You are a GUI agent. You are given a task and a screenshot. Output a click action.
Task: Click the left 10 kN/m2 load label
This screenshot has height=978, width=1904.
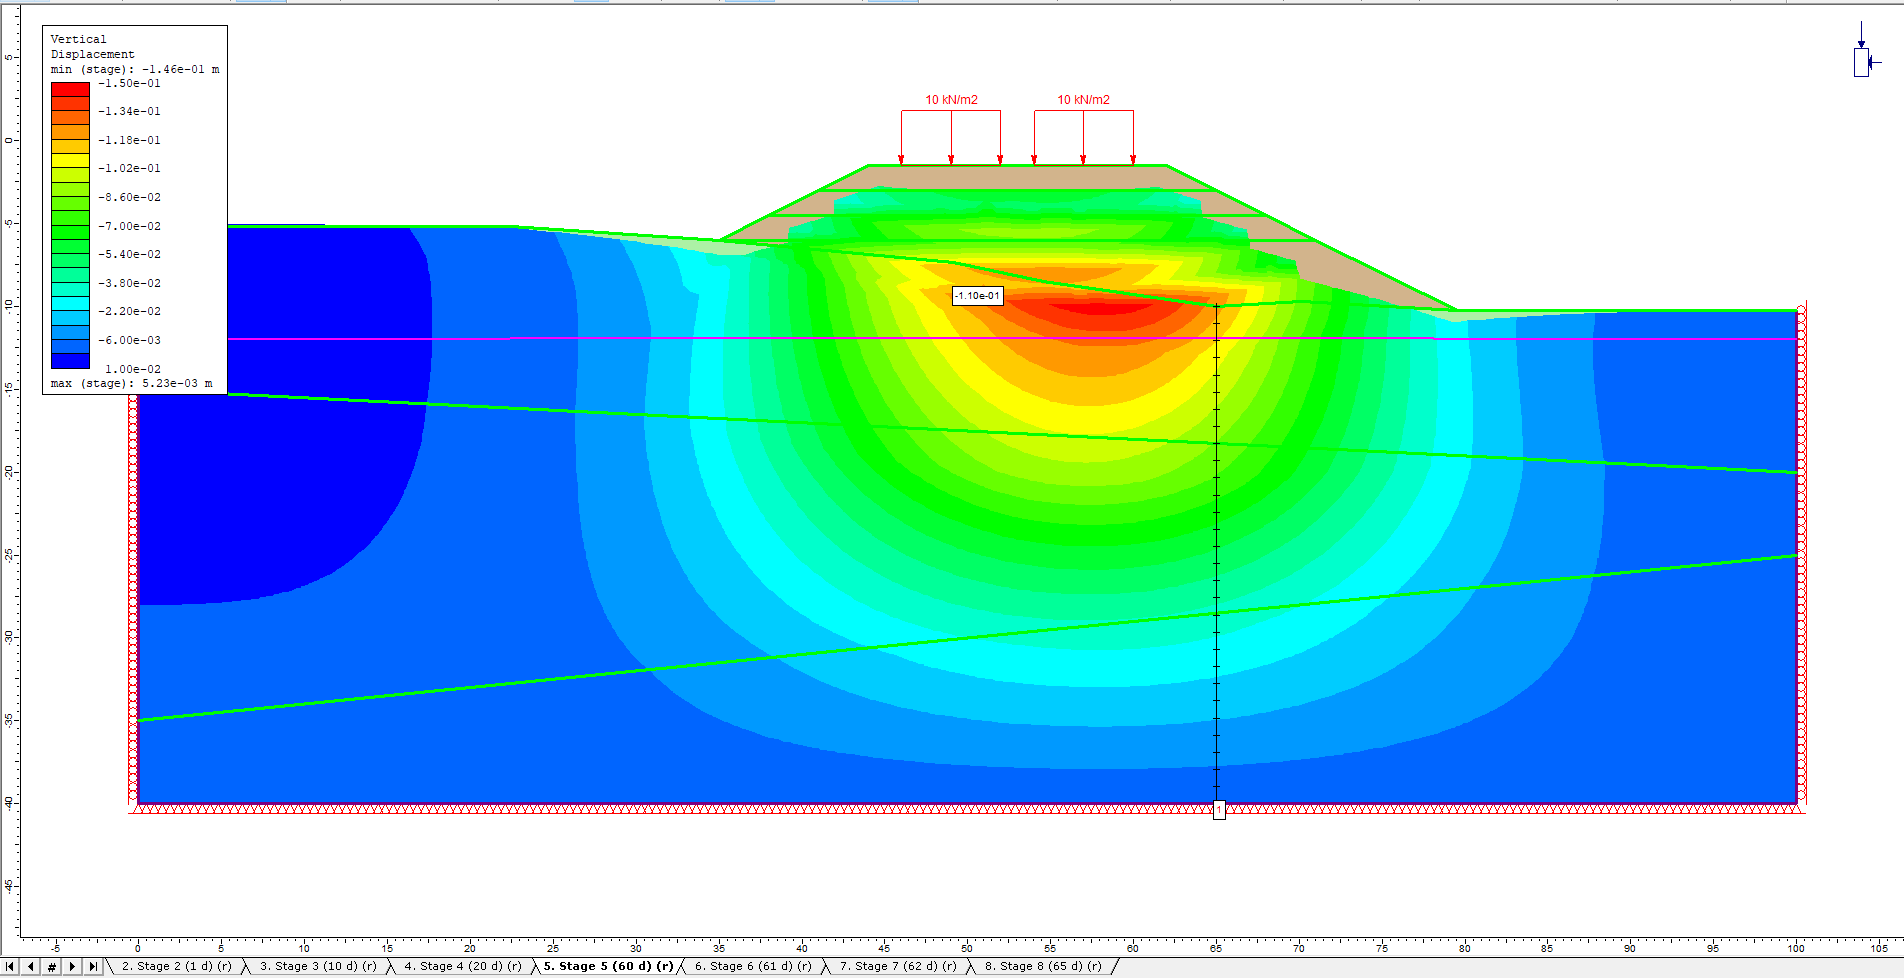(x=951, y=100)
